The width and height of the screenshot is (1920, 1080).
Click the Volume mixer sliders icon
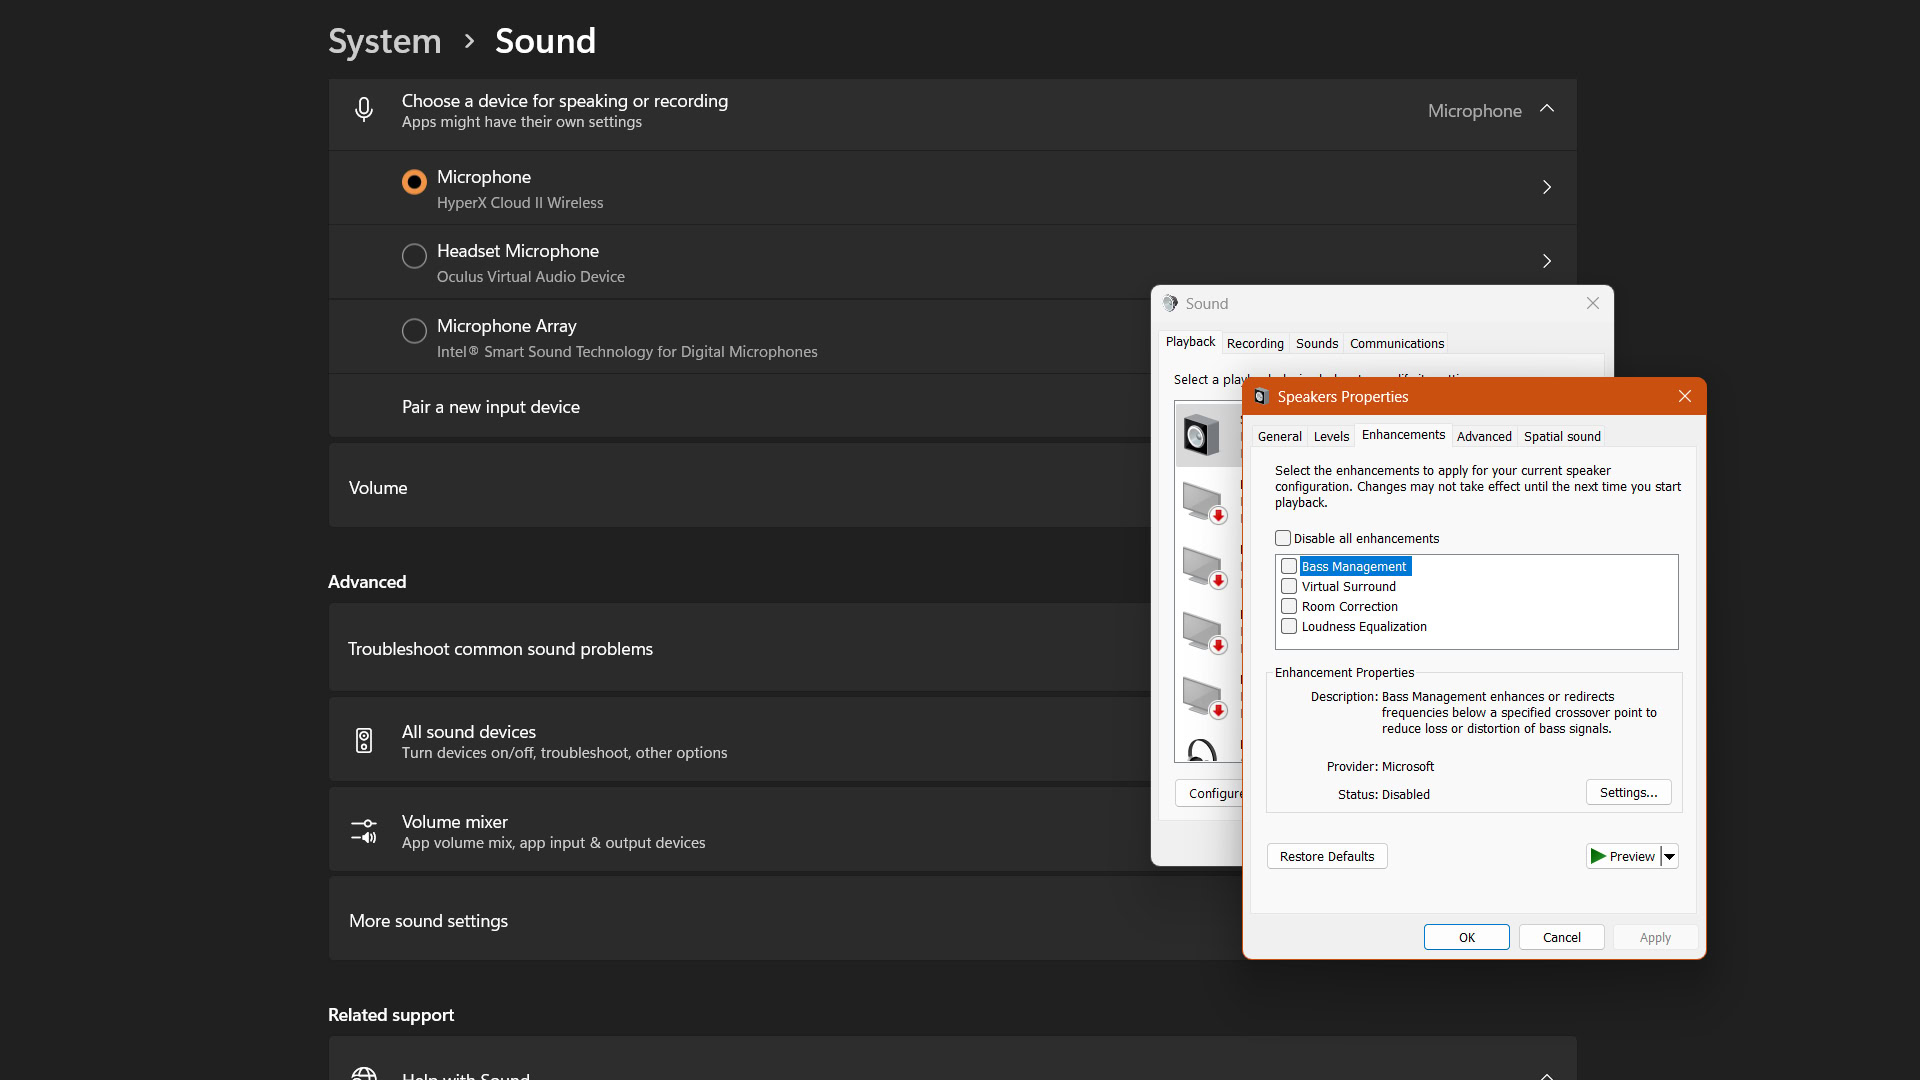click(x=364, y=831)
